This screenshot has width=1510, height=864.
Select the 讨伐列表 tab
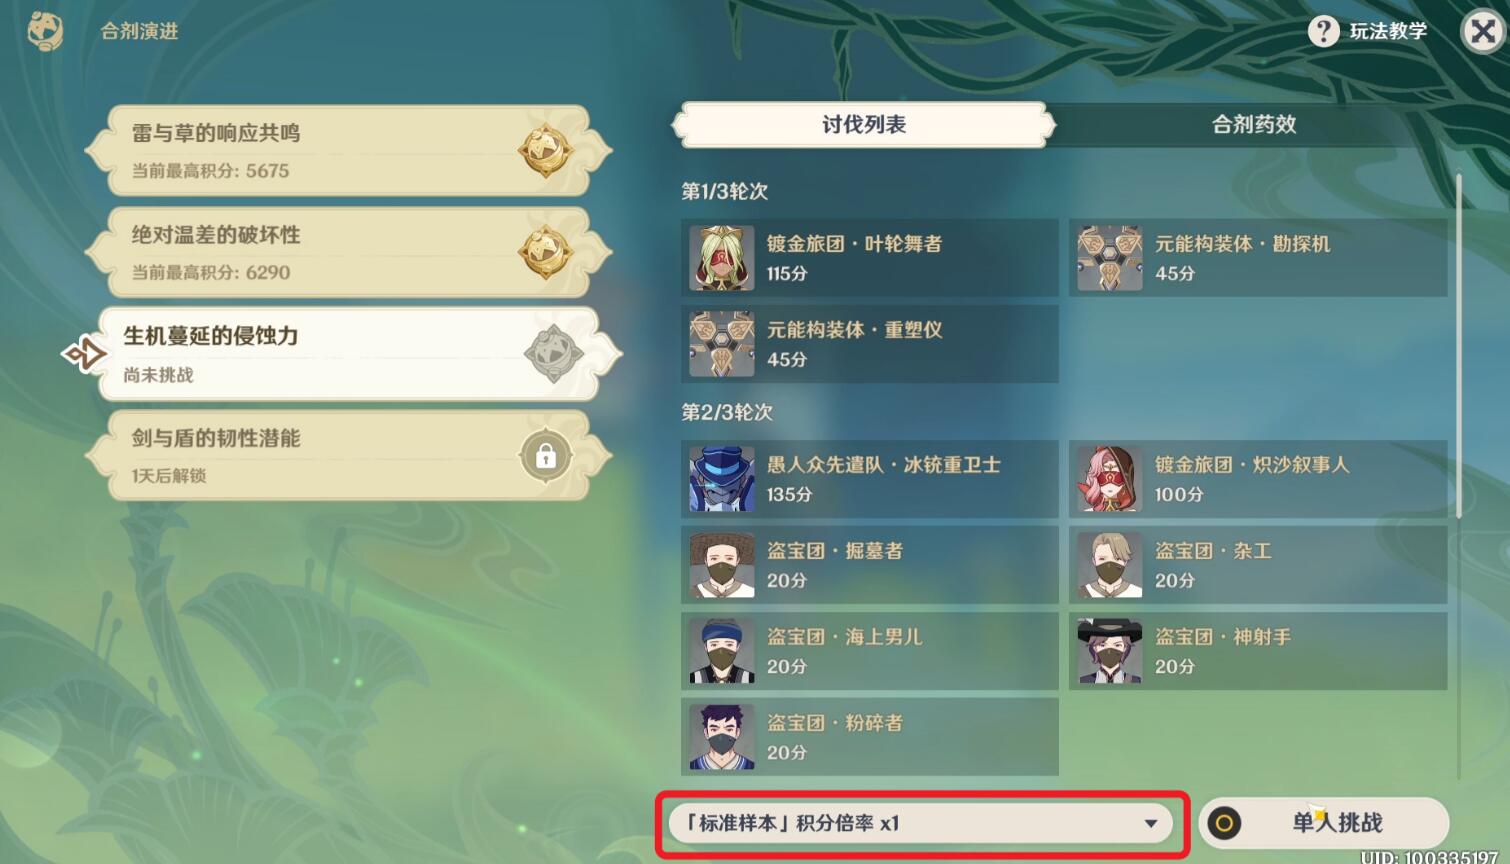[864, 125]
